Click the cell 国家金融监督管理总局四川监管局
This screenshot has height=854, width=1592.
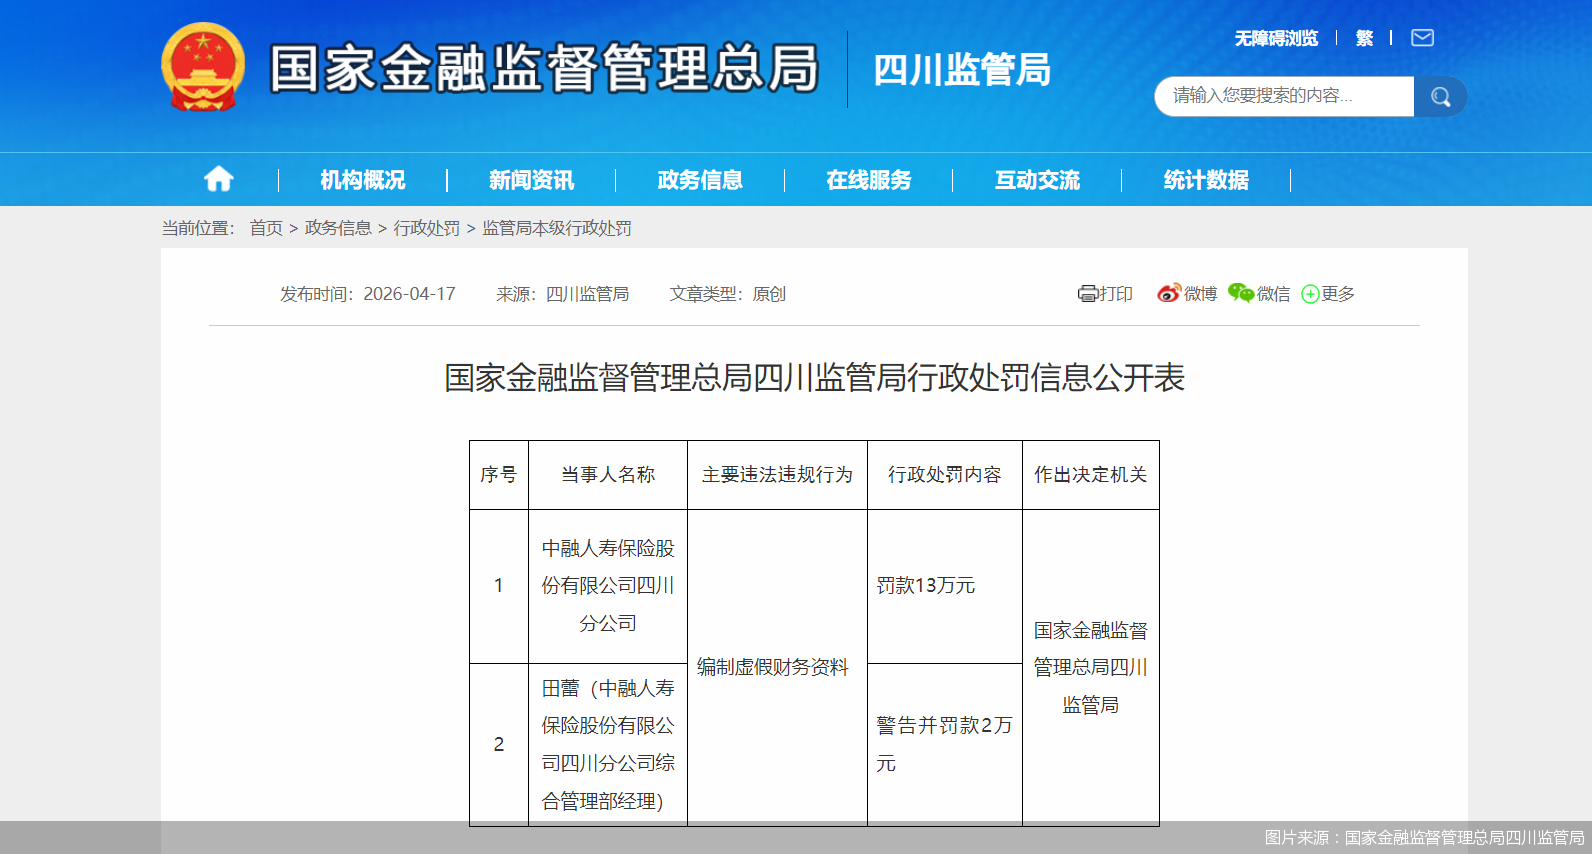[x=1091, y=667]
